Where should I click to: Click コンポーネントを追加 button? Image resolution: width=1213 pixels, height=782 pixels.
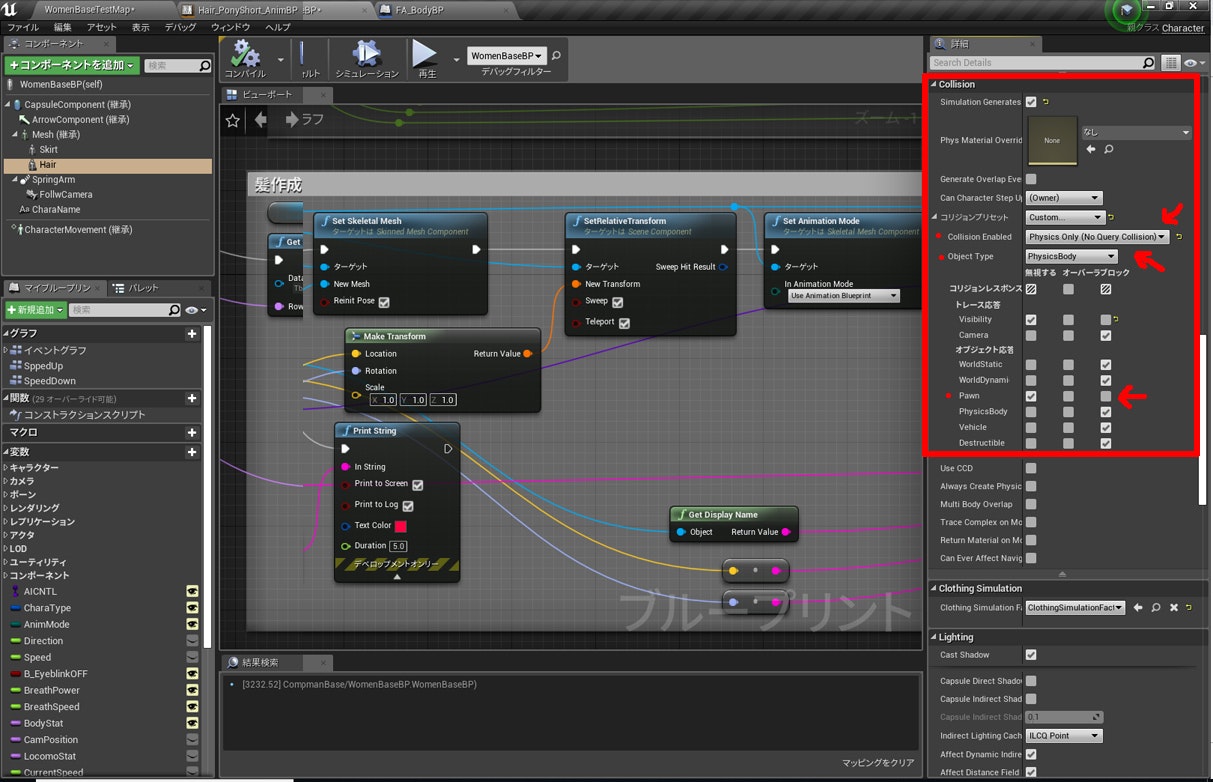pyautogui.click(x=73, y=65)
